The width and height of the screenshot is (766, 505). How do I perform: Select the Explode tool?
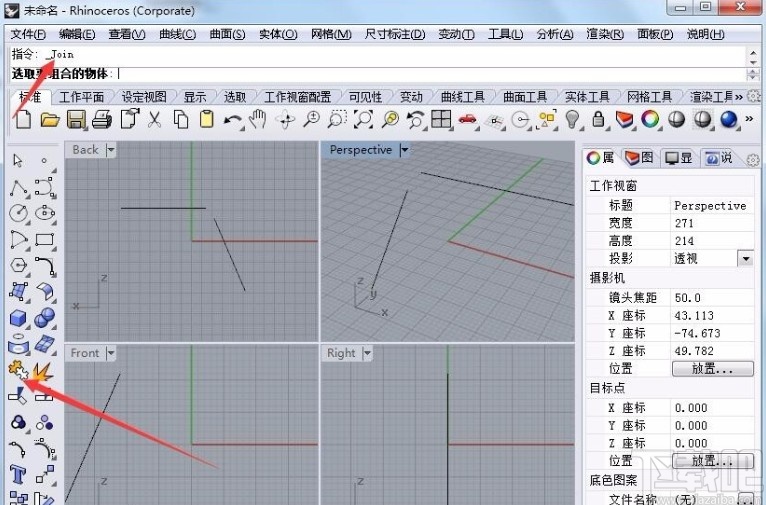pyautogui.click(x=43, y=371)
